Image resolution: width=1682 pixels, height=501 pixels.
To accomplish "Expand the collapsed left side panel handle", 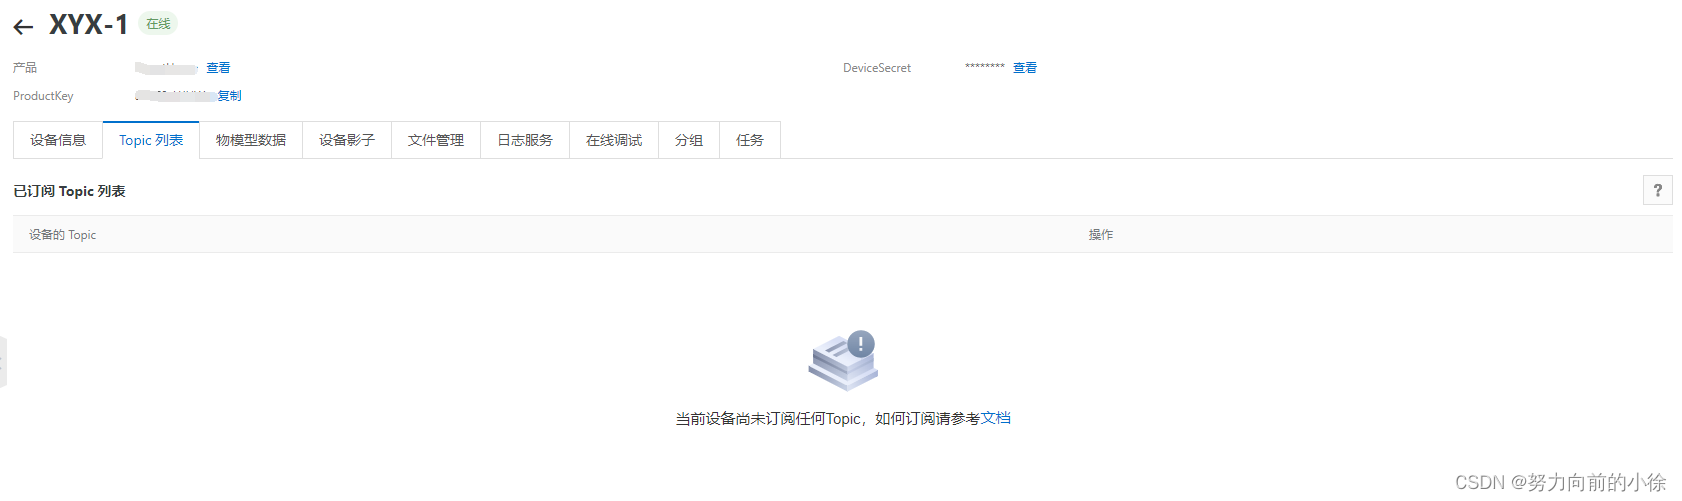I will (x=3, y=361).
